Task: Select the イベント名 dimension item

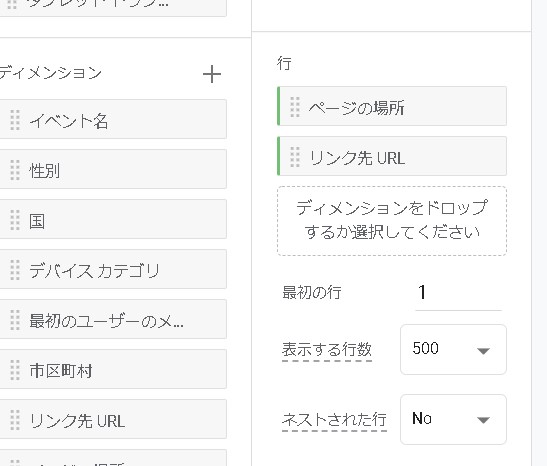Action: tap(113, 119)
